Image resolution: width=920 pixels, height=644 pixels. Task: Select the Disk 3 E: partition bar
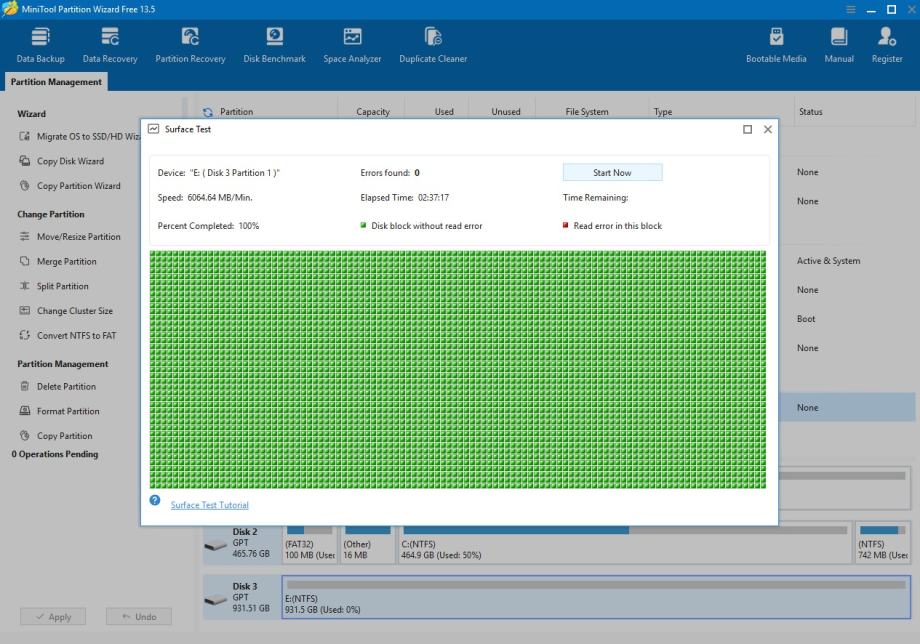tap(596, 597)
